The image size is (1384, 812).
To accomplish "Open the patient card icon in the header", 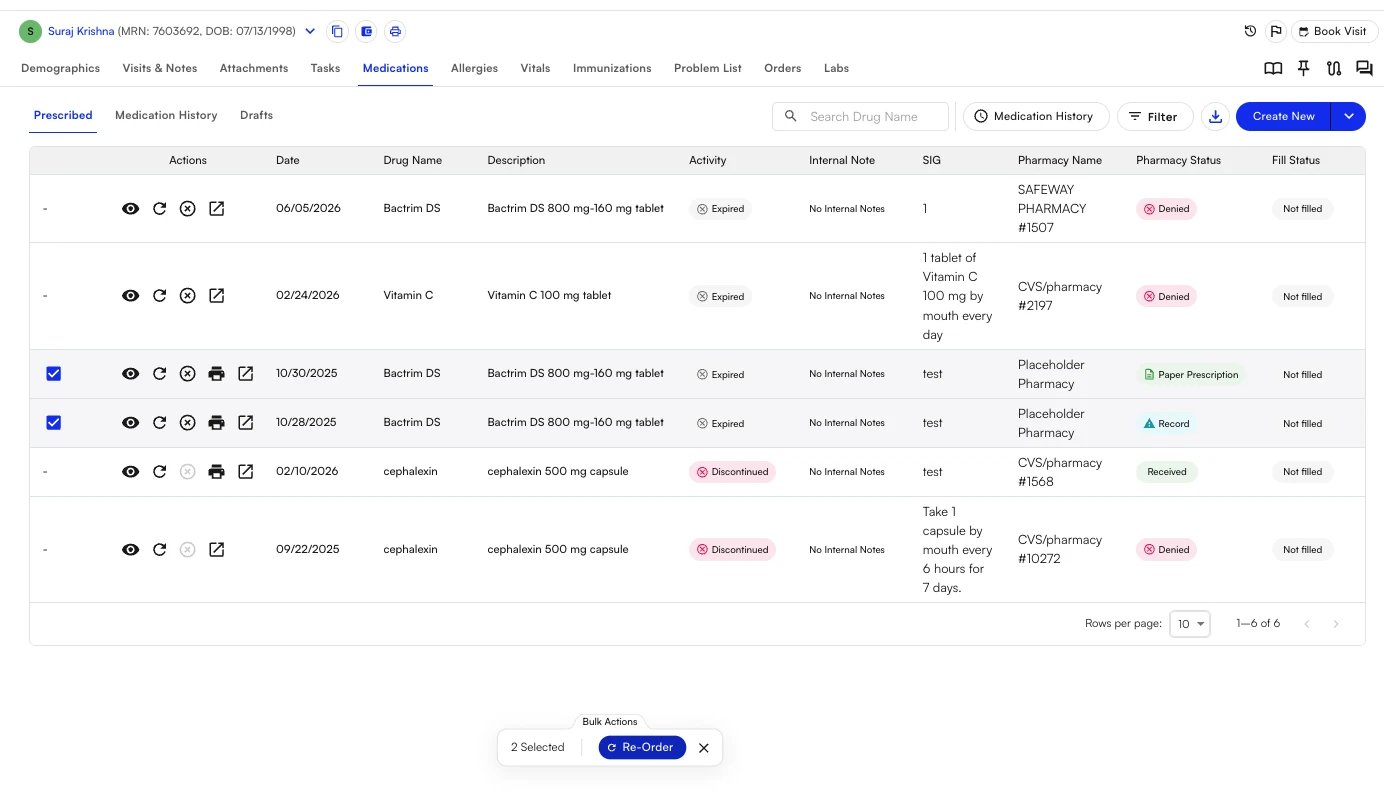I will point(366,31).
